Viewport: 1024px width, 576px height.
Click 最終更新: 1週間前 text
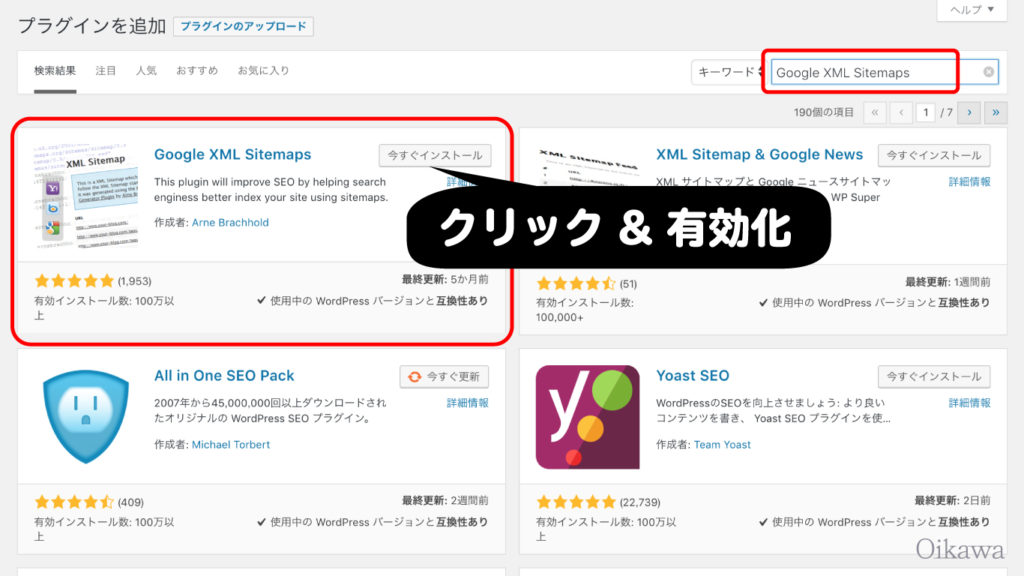tap(948, 282)
